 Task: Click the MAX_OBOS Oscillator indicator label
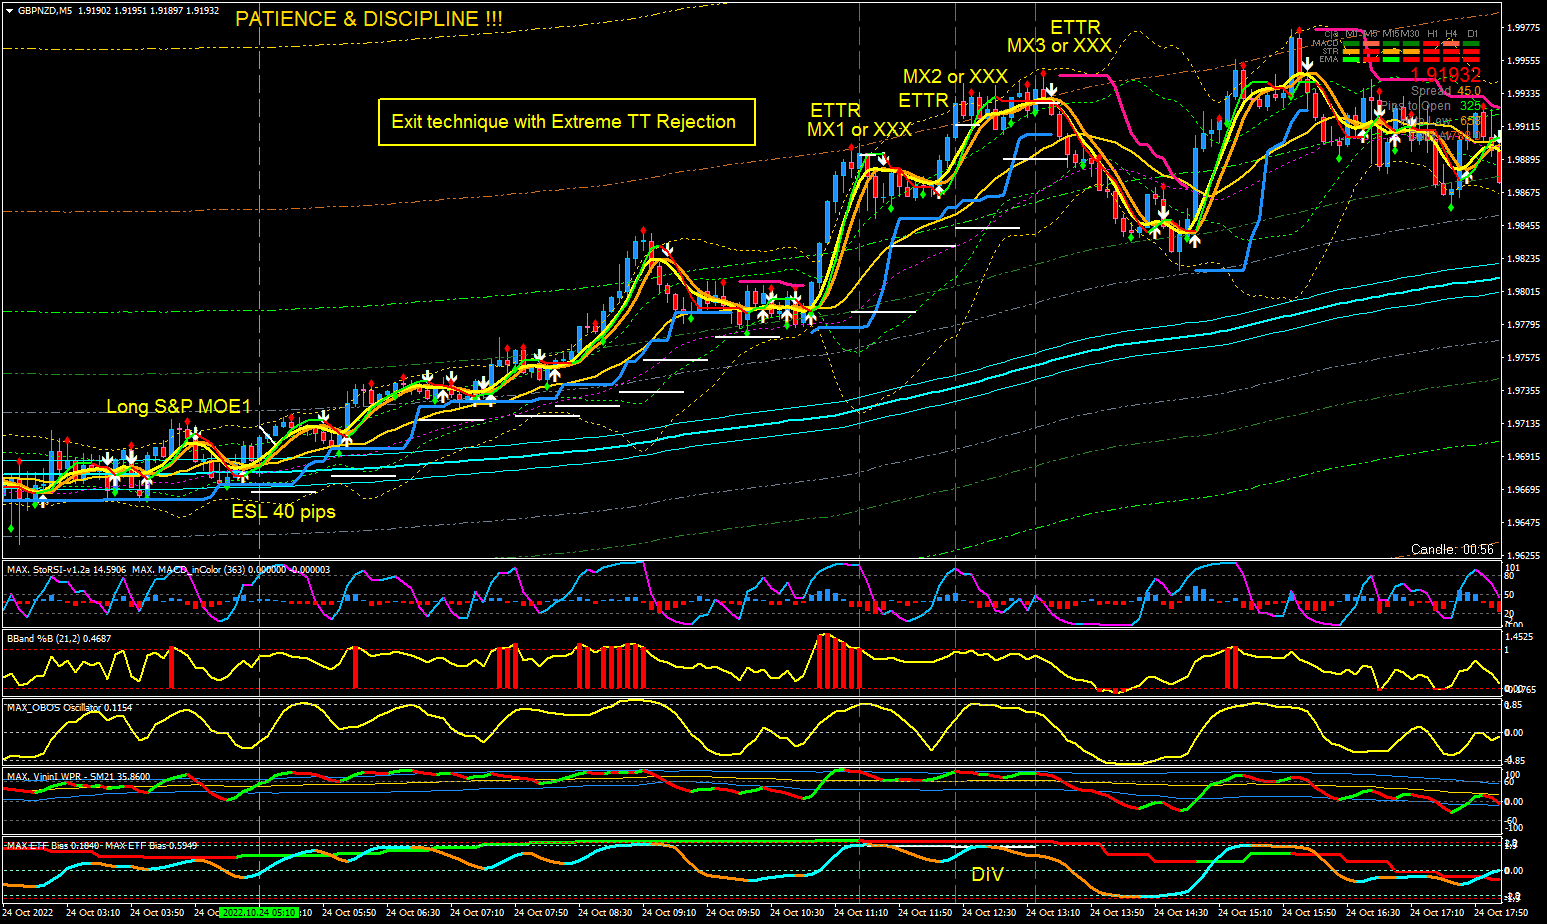[68, 708]
